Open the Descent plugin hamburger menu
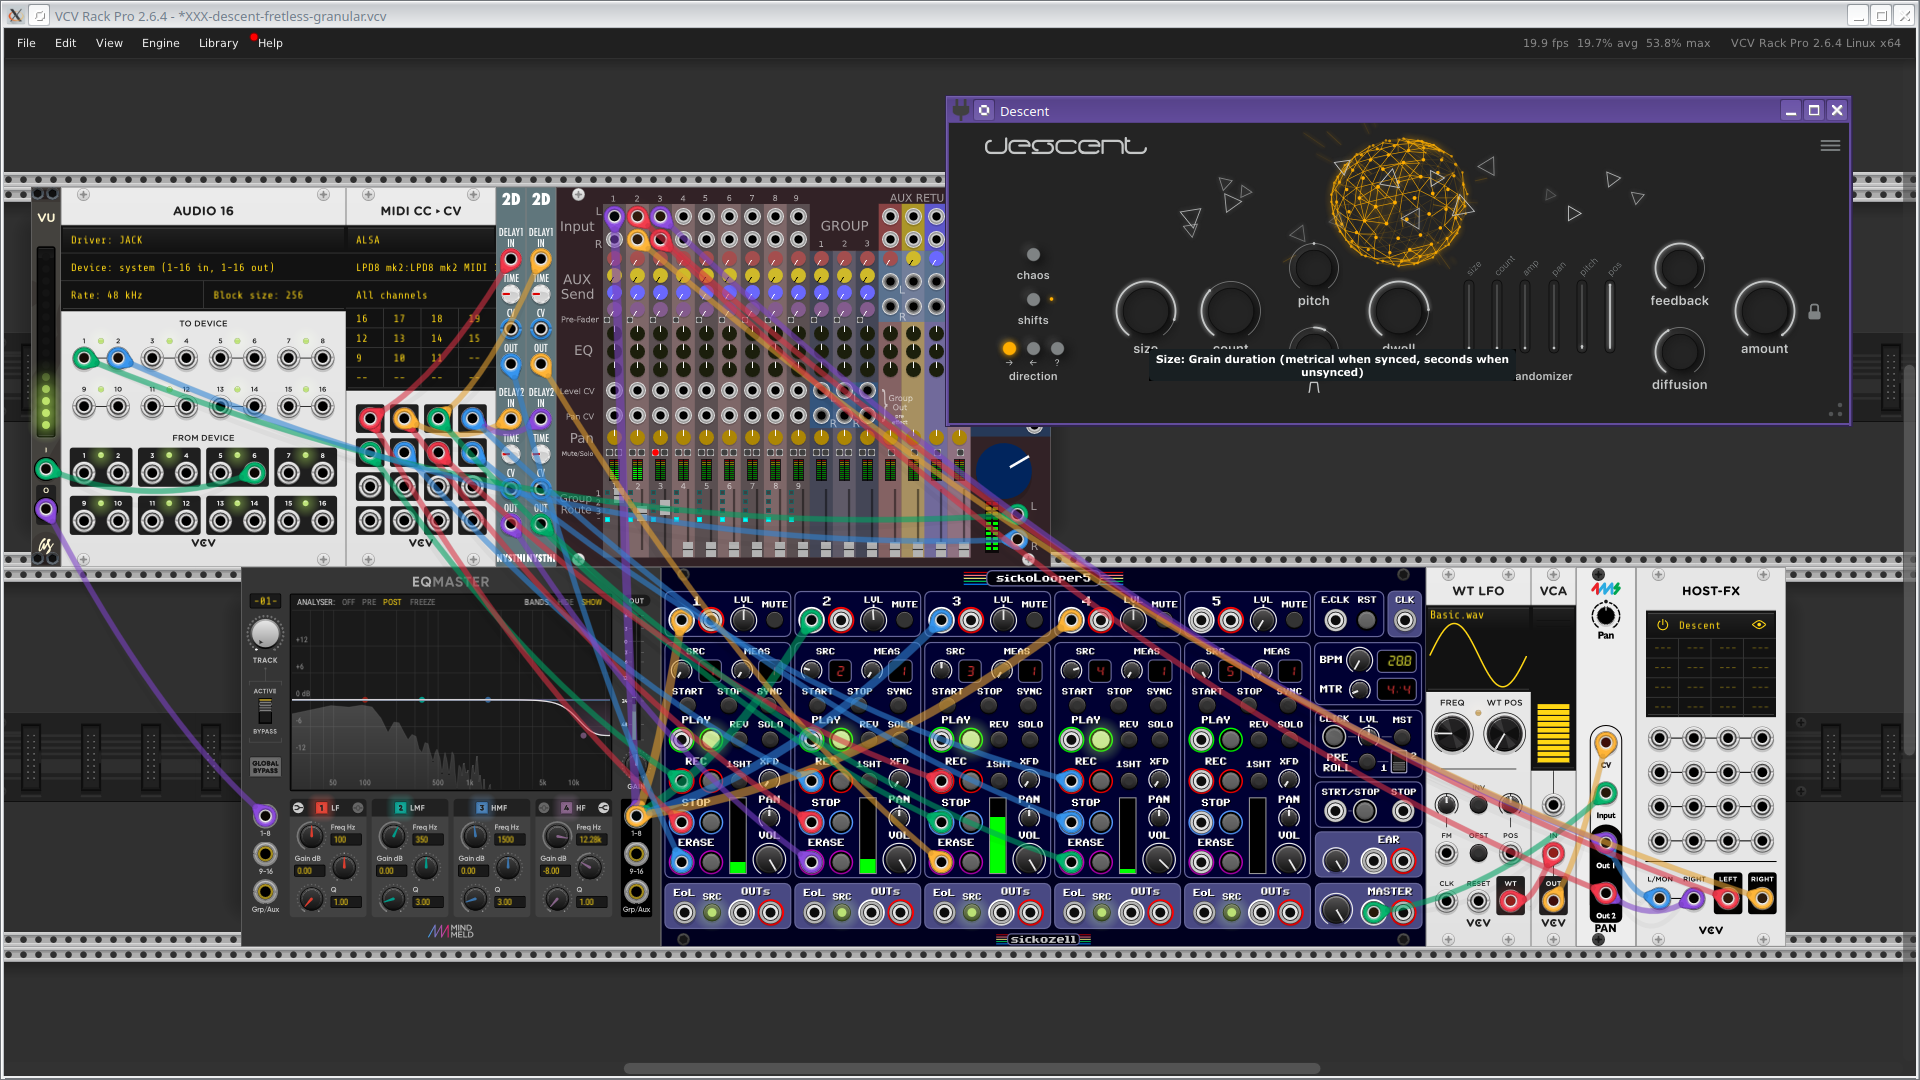The width and height of the screenshot is (1920, 1080). [x=1830, y=146]
